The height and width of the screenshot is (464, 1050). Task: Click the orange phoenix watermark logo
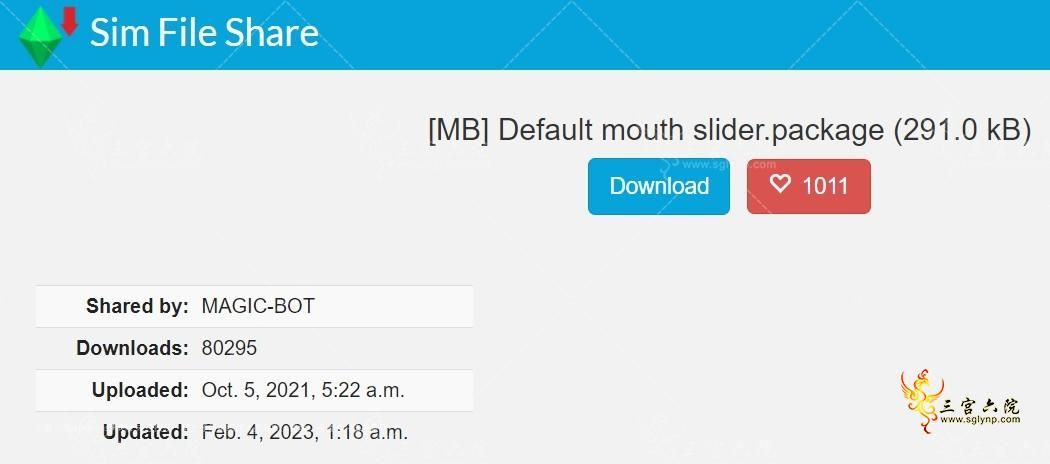[x=921, y=402]
